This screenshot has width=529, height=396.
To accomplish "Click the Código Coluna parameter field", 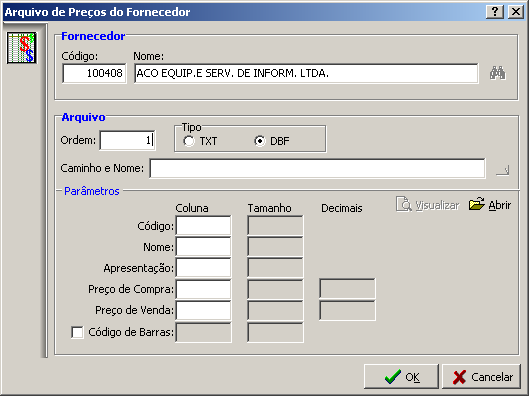I will 203,226.
